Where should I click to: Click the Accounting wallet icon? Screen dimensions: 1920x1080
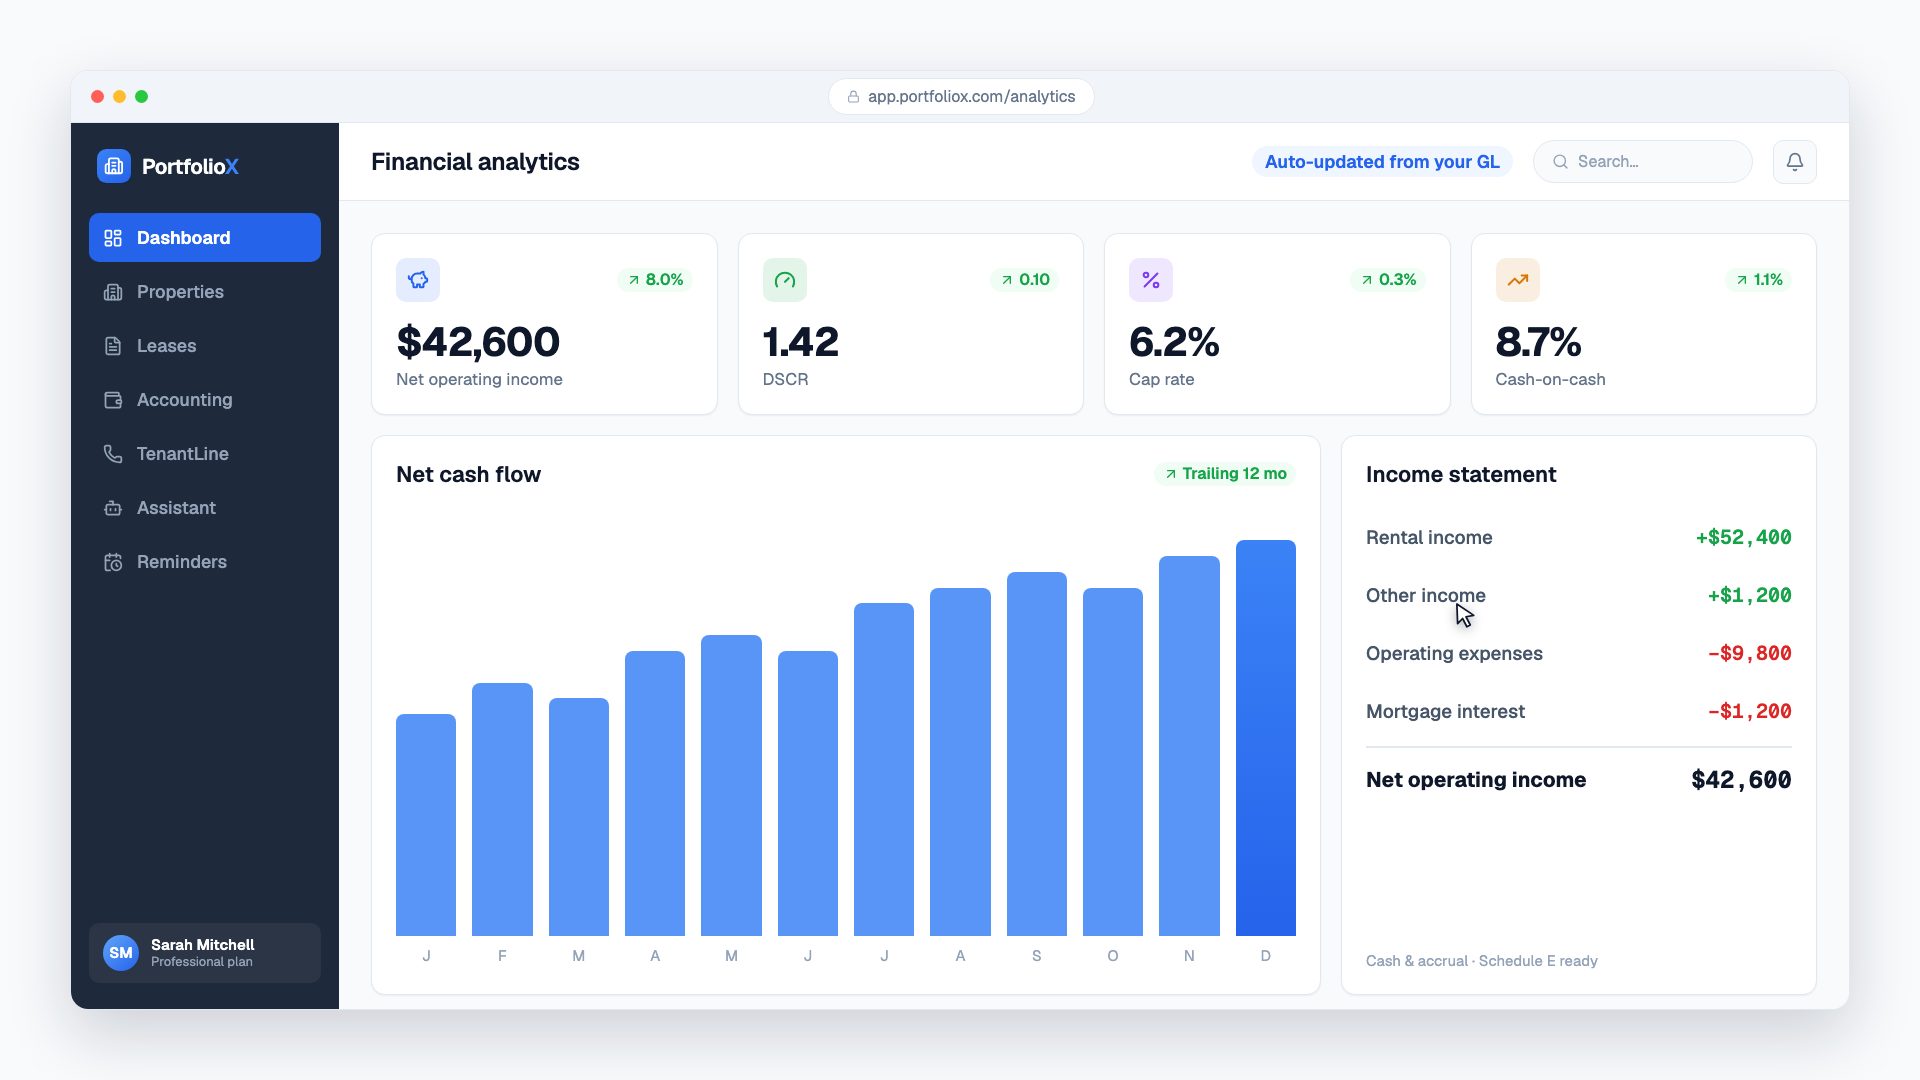pos(113,400)
